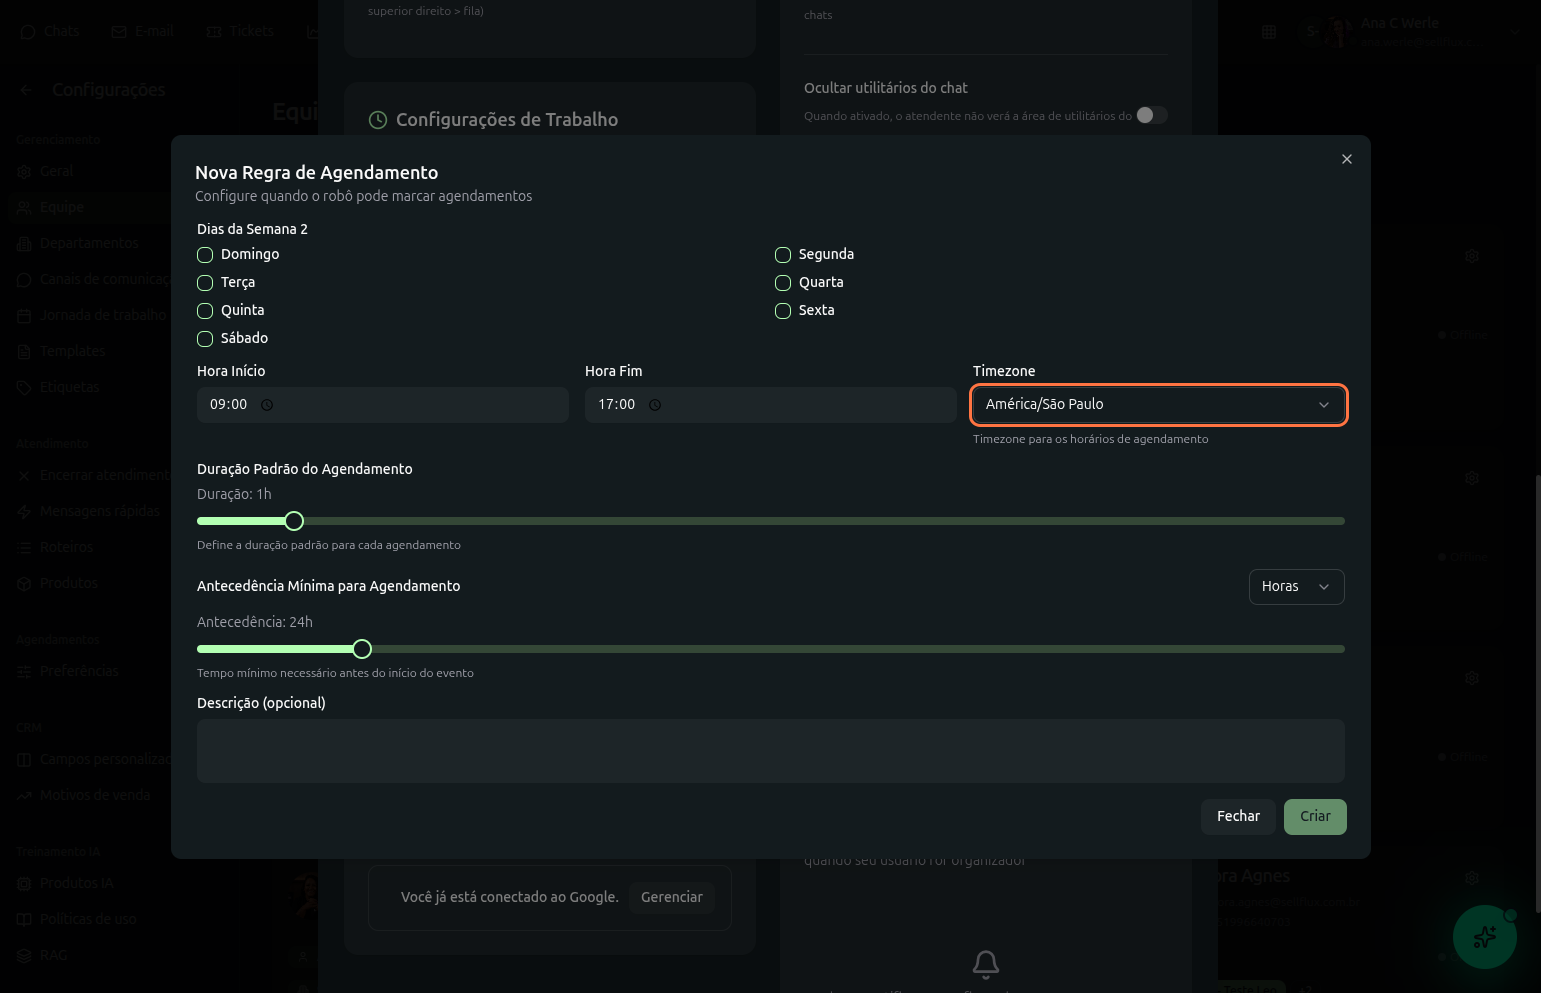Click the back arrow beside Configurações
This screenshot has width=1541, height=993.
[26, 90]
